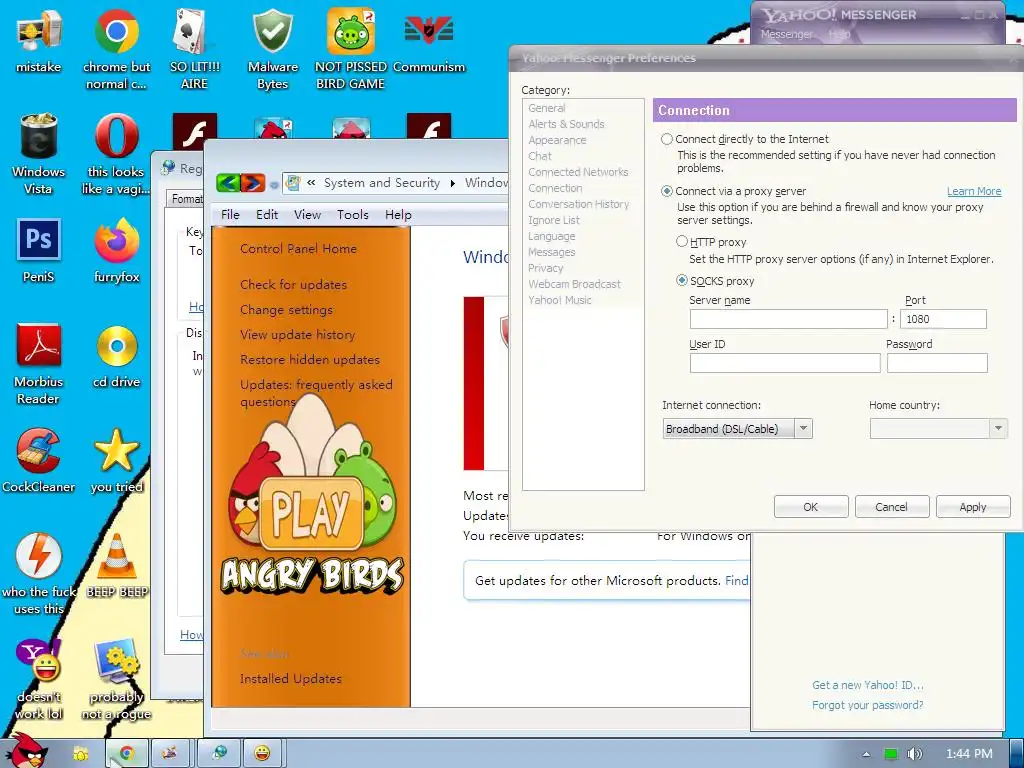
Task: Open the recent pages dropdown arrow near nav buttons
Action: 274,185
